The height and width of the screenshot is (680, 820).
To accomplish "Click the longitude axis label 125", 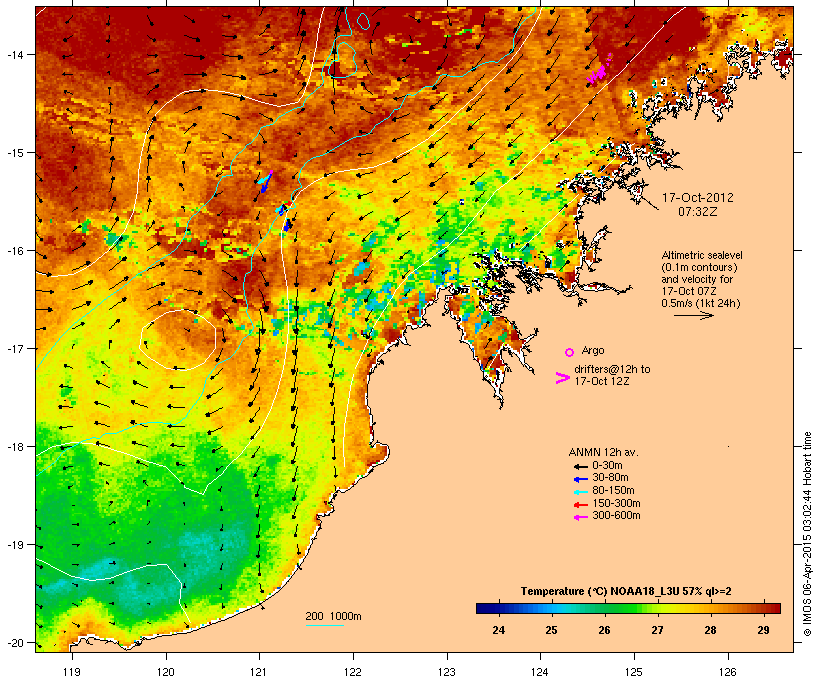I will coord(634,672).
